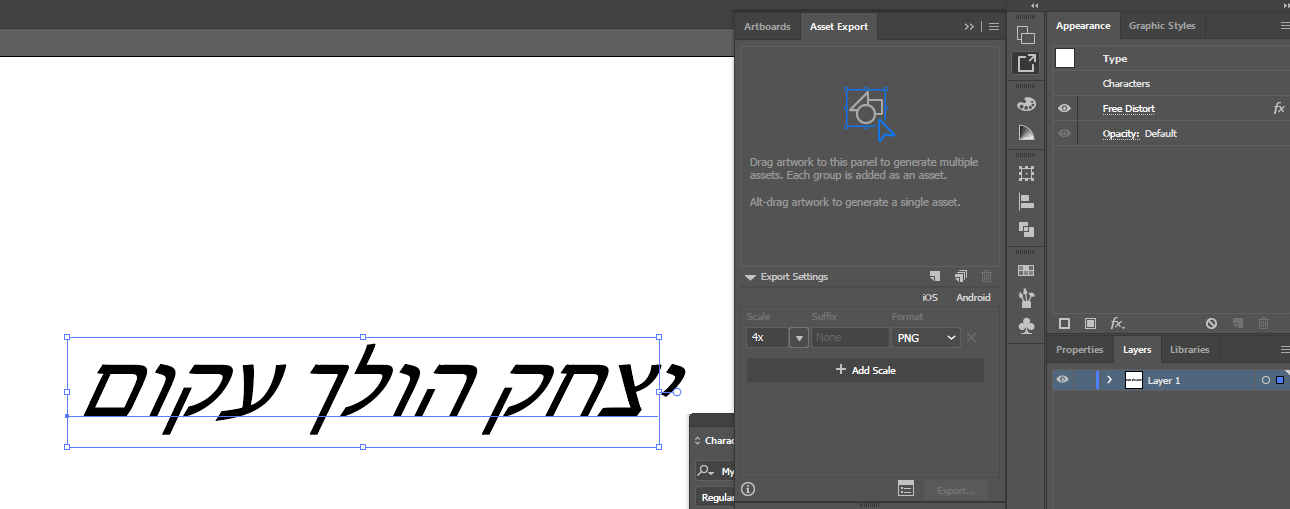Open Add New Effect fx menu

click(1118, 323)
